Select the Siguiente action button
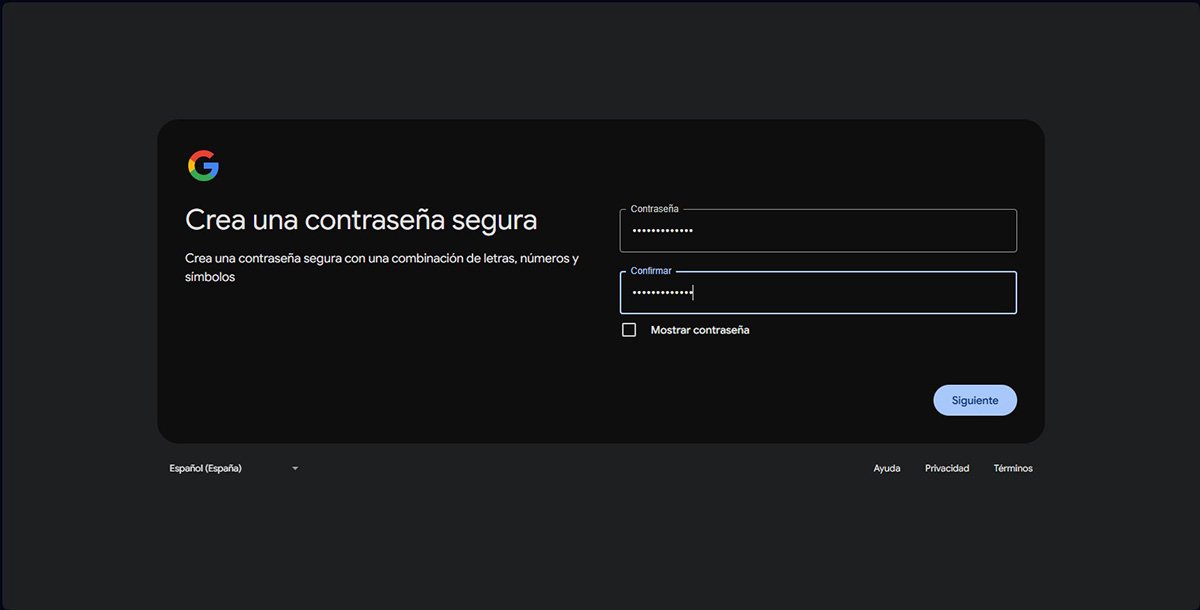 point(975,400)
